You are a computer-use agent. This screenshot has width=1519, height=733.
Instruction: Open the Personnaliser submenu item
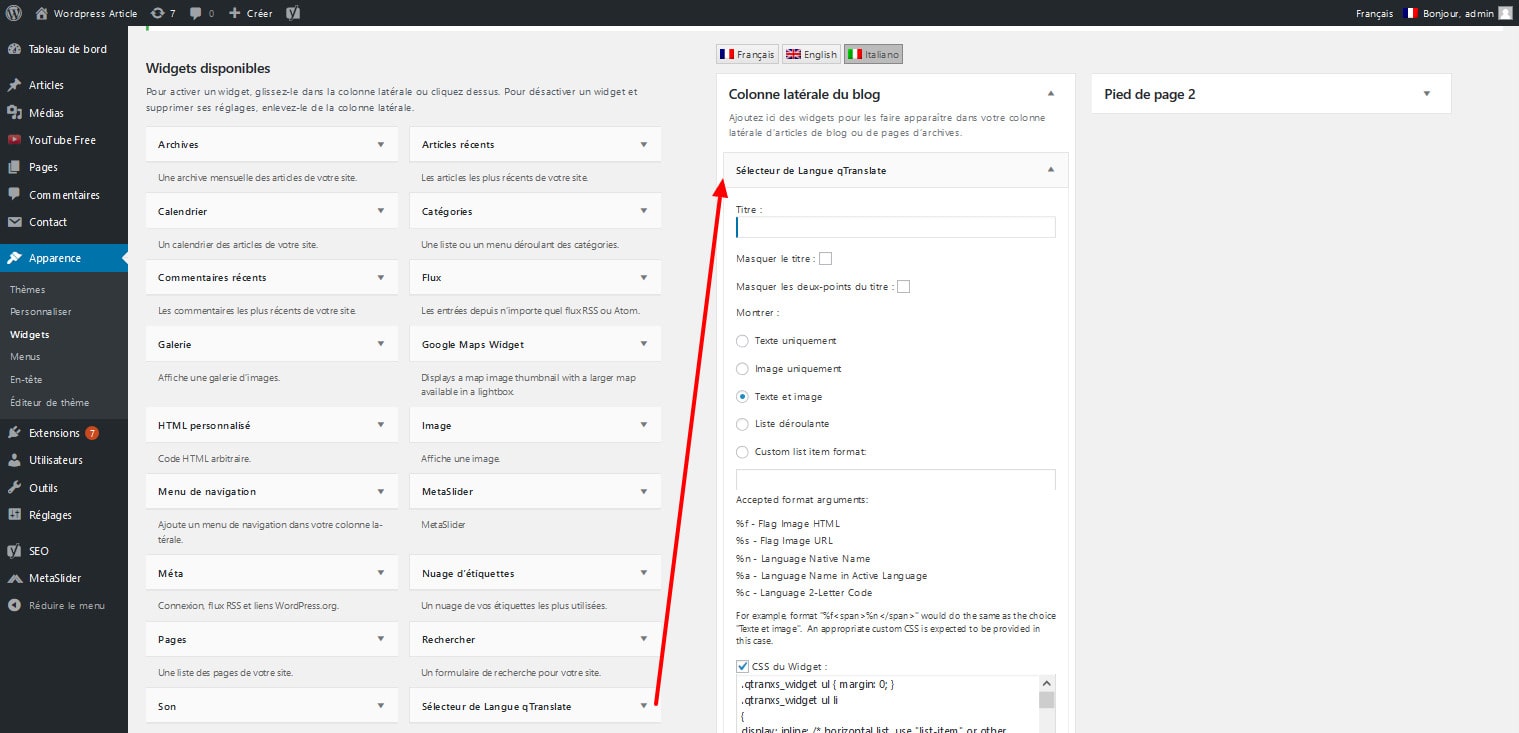point(40,312)
